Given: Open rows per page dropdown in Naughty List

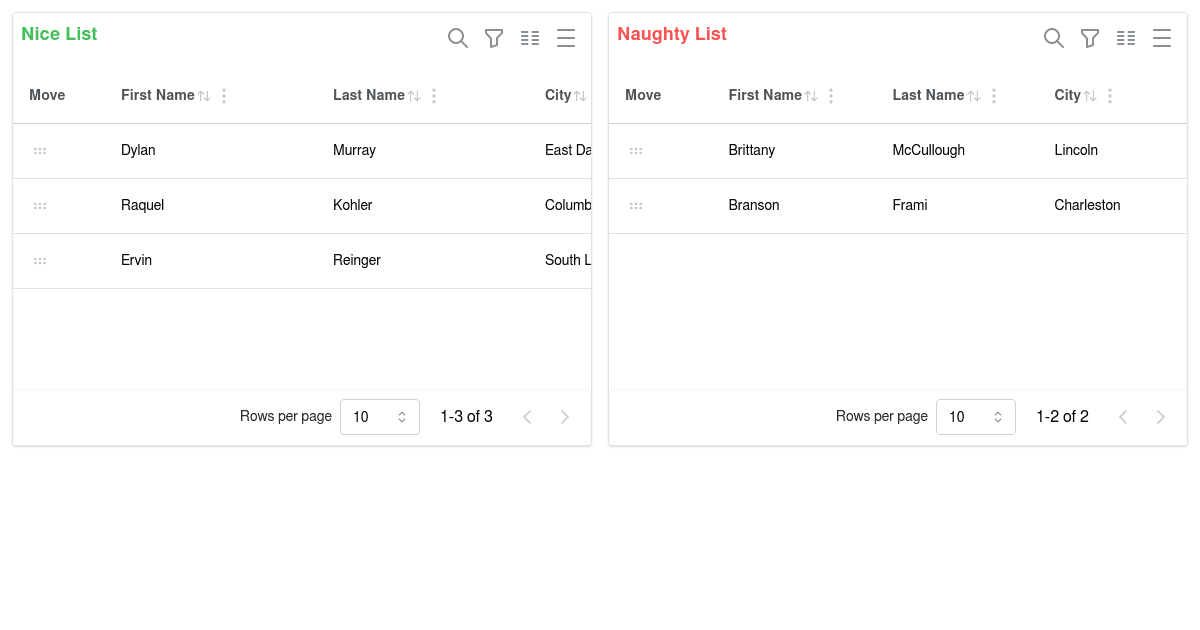Looking at the screenshot, I should coord(976,417).
